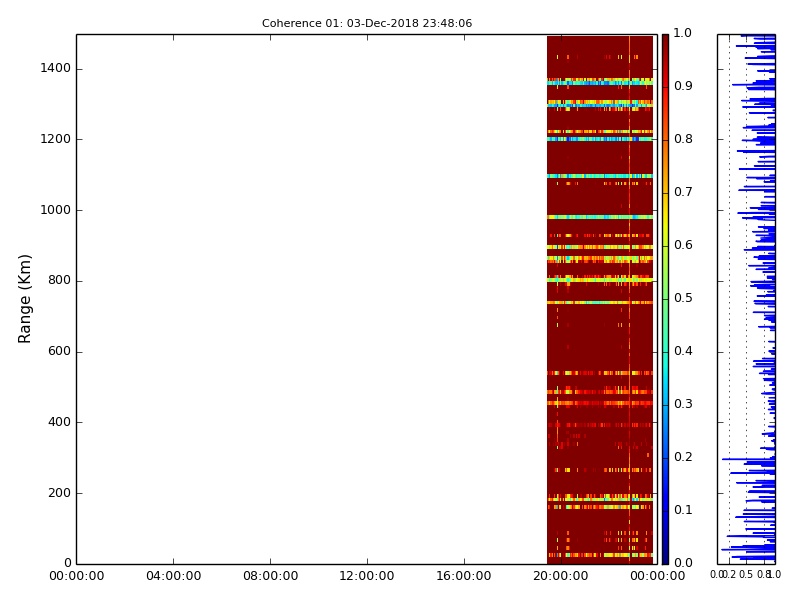Click the 1400 range tick label
The image size is (800, 600).
(56, 68)
